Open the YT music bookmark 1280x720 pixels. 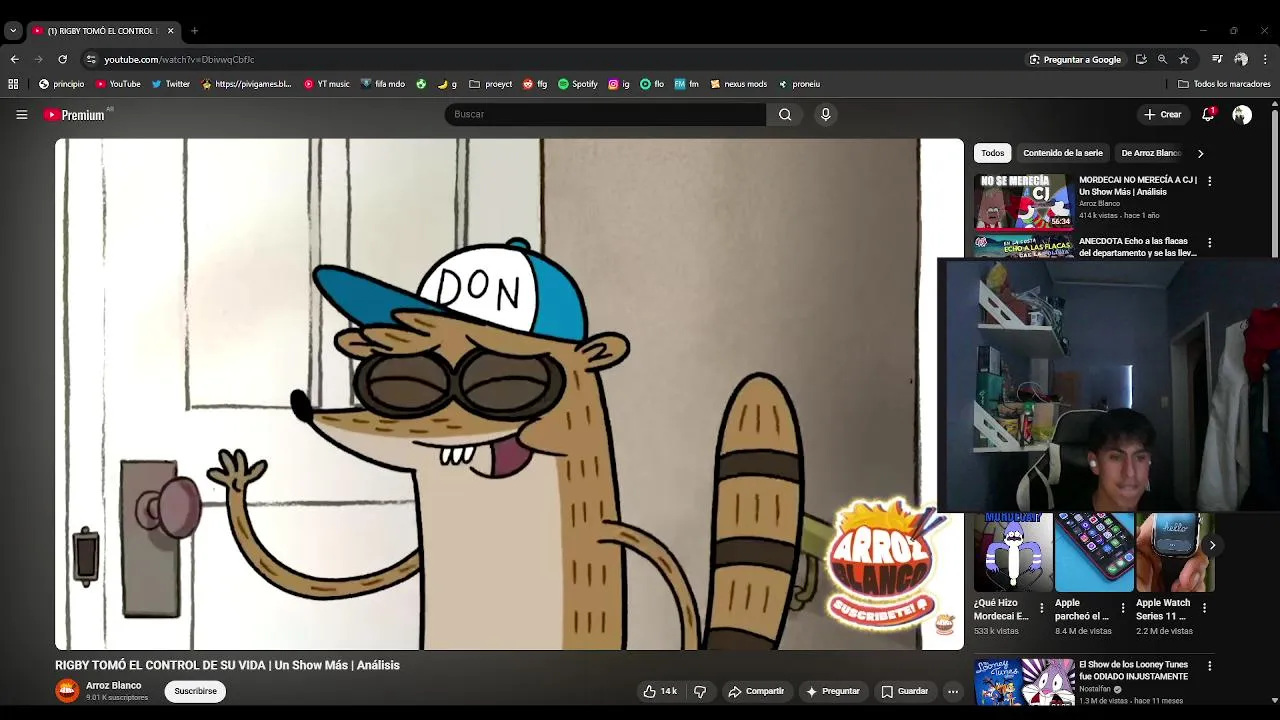327,84
